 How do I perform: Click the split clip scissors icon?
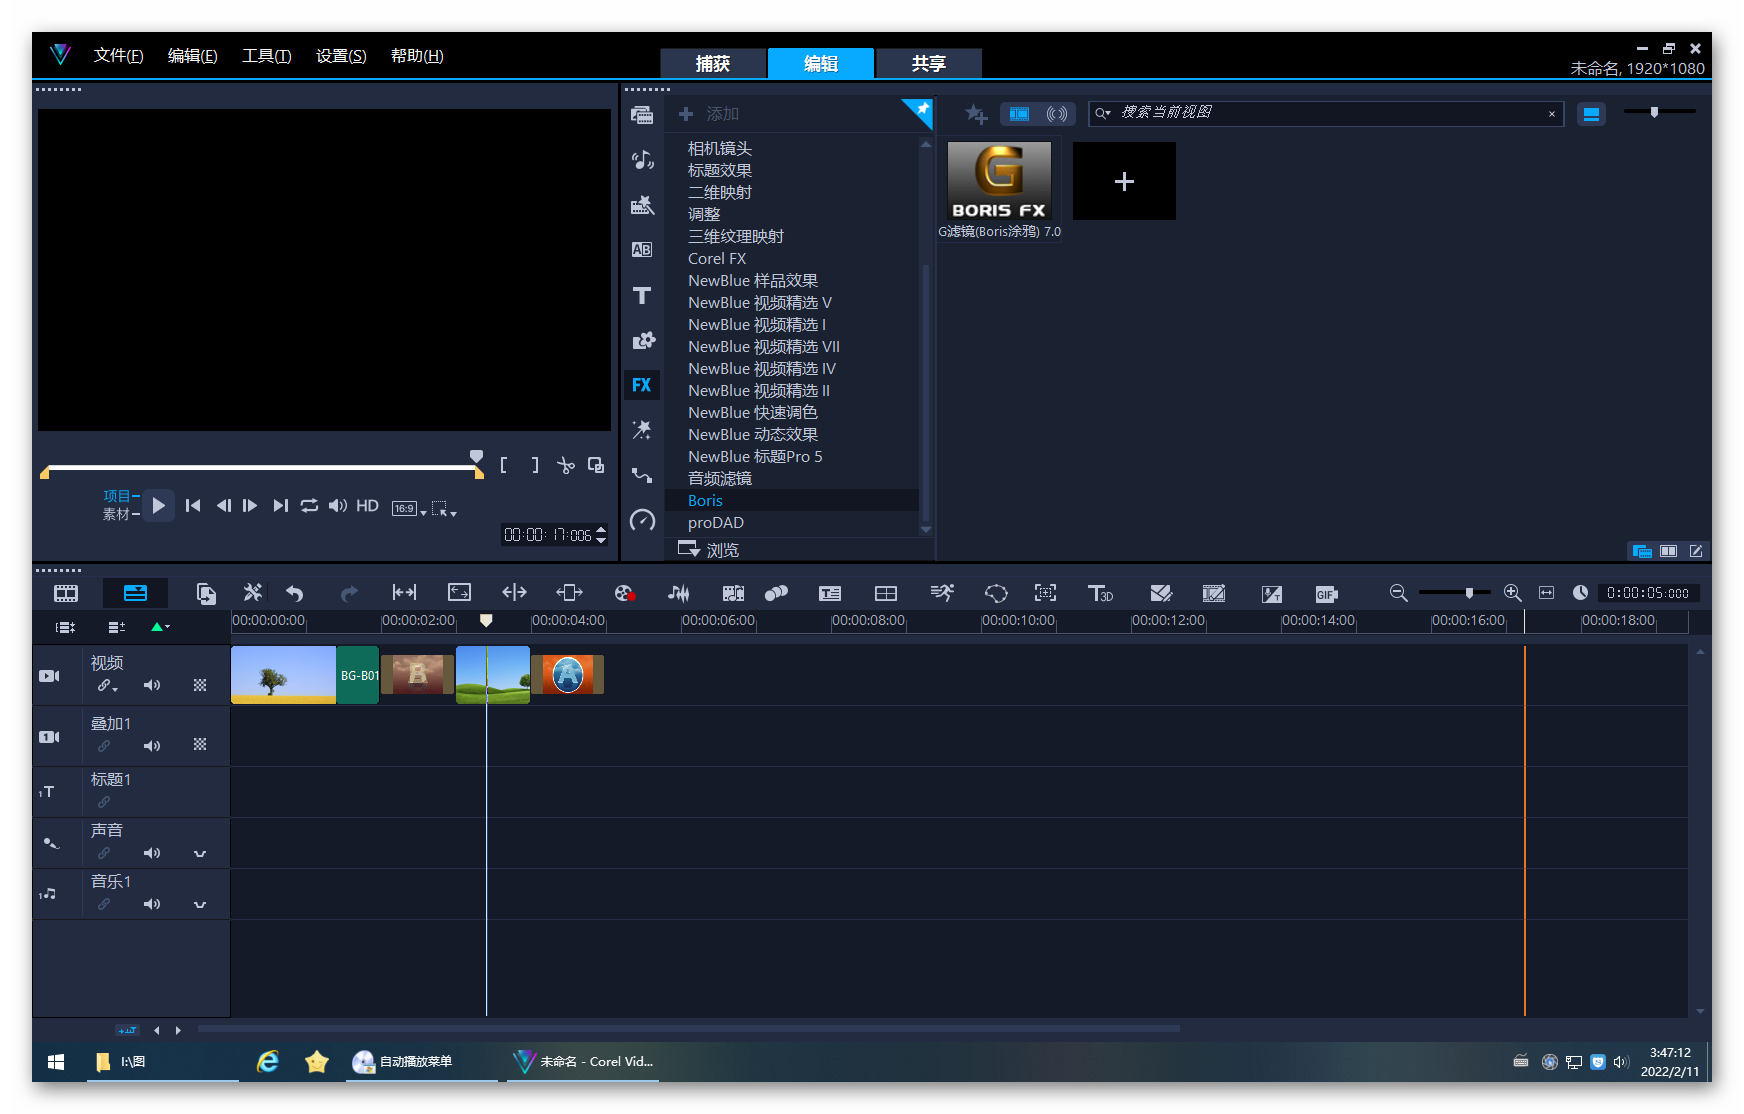566,465
